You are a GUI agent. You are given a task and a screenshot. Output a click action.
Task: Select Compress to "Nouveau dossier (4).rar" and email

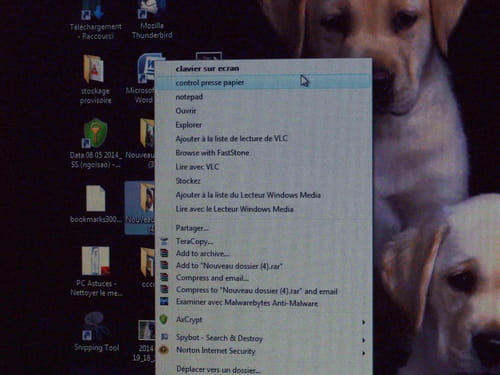(x=263, y=290)
